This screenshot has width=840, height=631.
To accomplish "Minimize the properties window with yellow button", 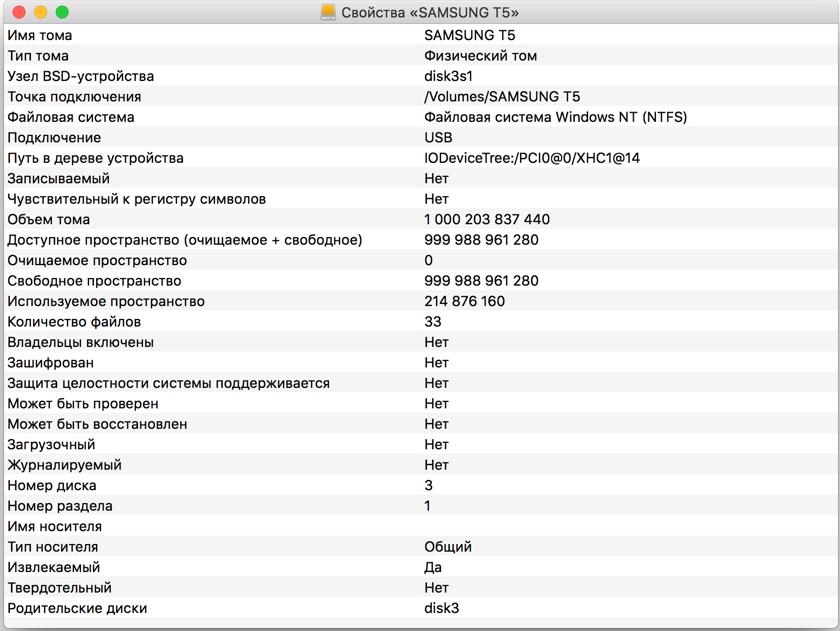I will 40,12.
